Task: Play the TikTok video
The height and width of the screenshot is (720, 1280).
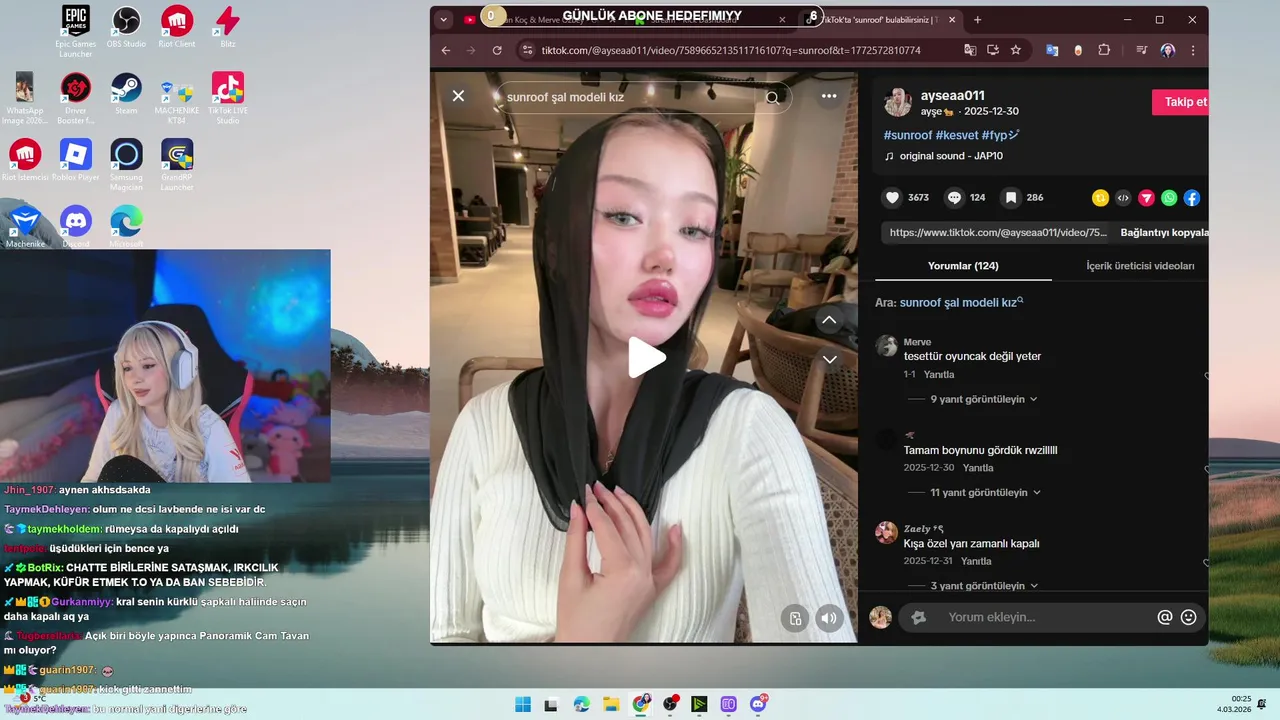Action: pyautogui.click(x=646, y=358)
